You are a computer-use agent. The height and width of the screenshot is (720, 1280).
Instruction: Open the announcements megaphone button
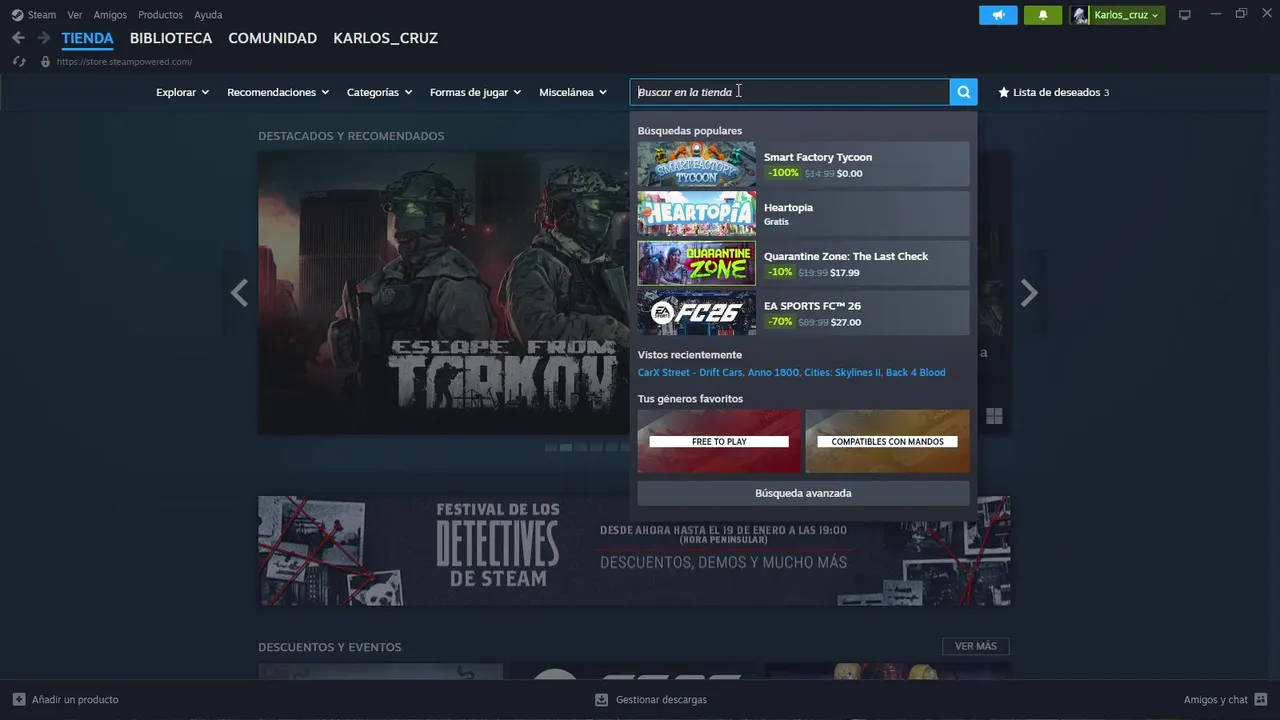pos(998,15)
